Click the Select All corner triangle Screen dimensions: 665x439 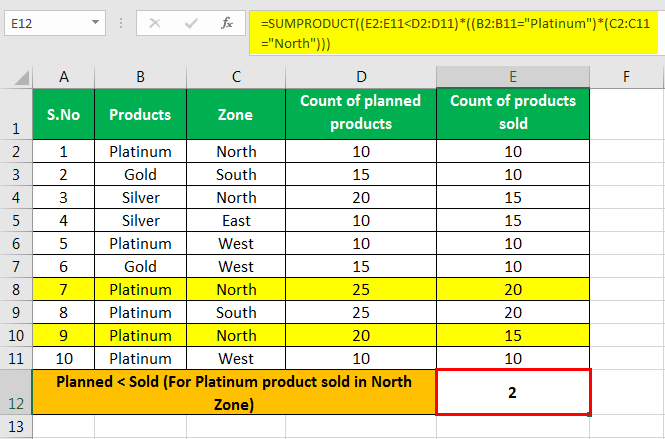[x=20, y=78]
